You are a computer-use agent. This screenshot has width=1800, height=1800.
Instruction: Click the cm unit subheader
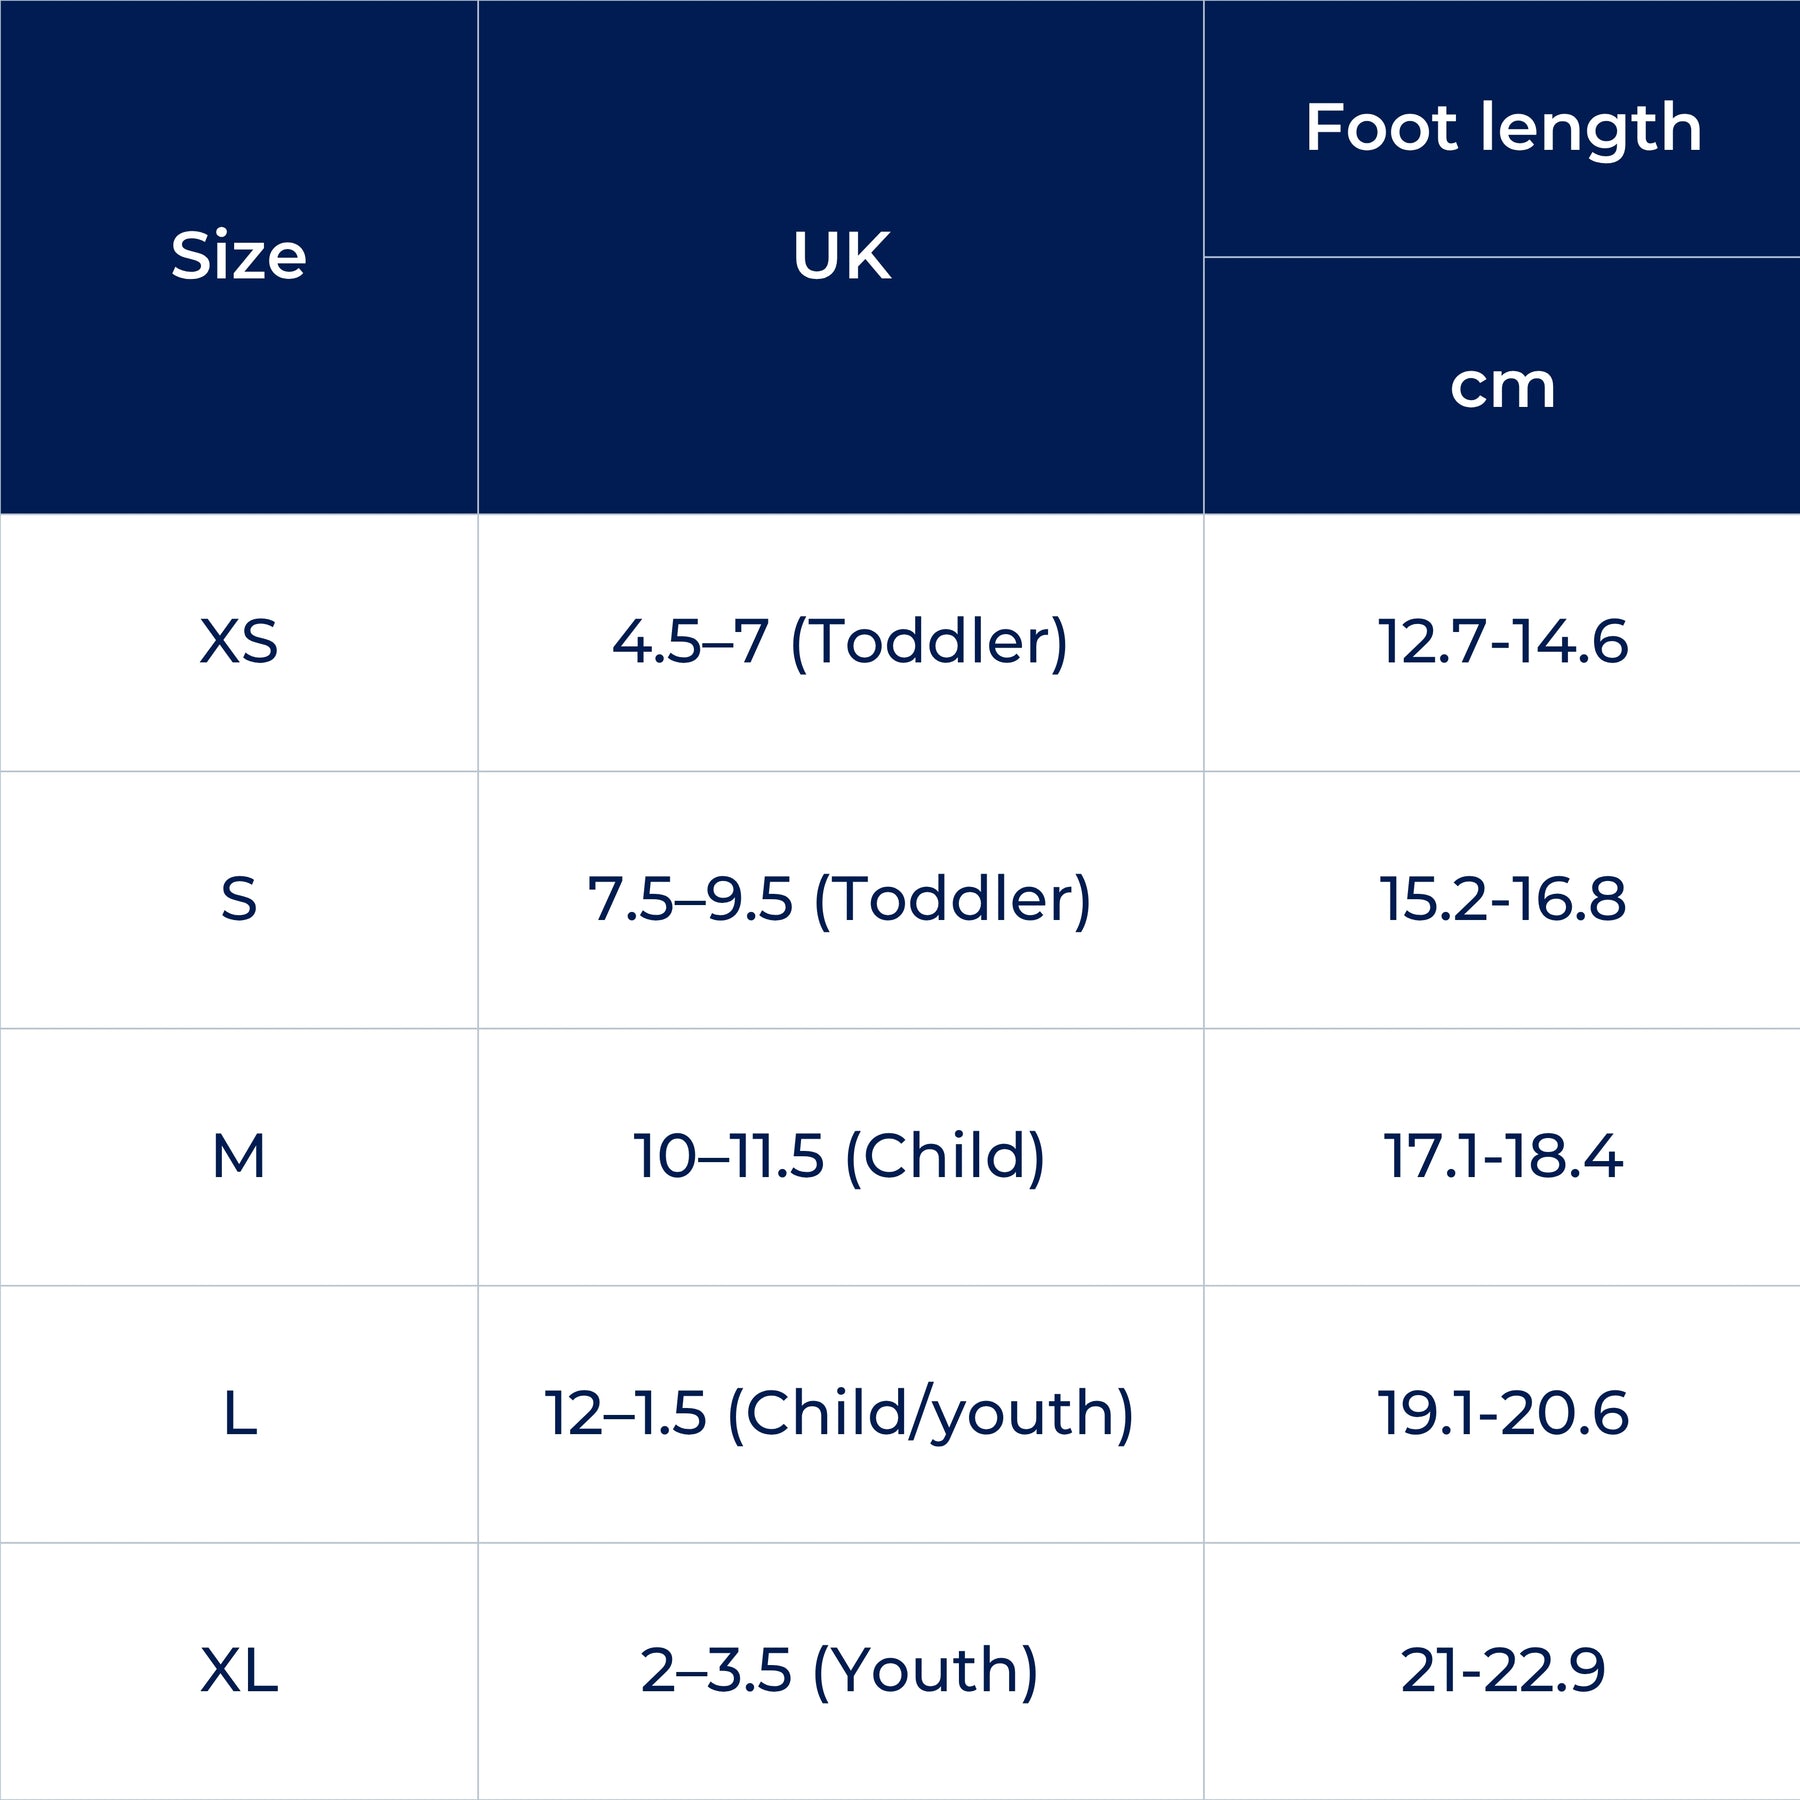coord(1502,386)
